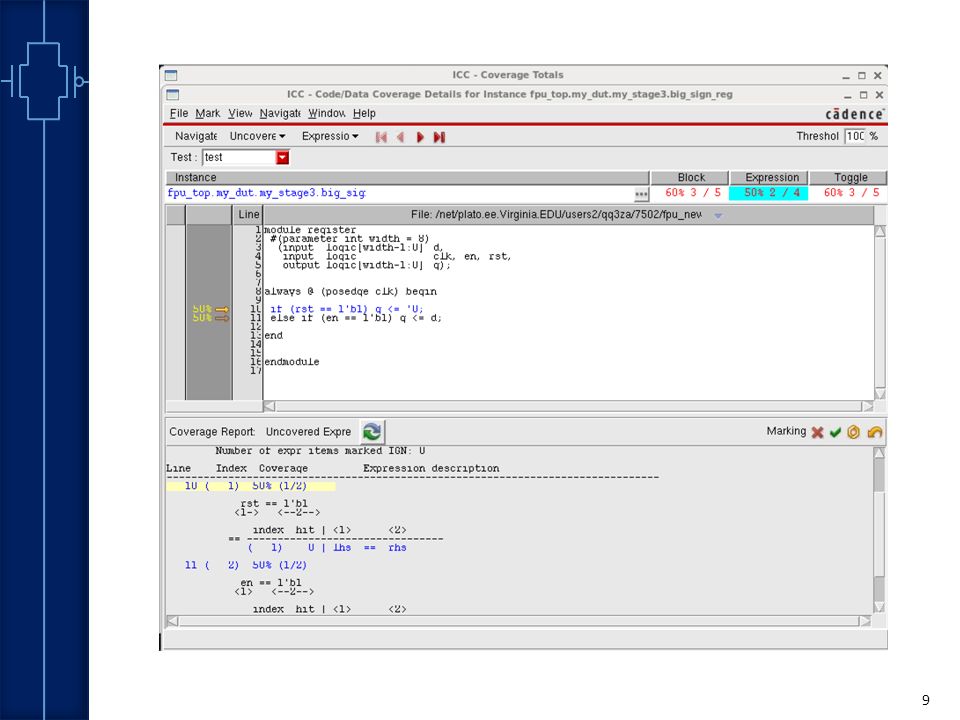Open the Expression dropdown in toolbar
Image resolution: width=960 pixels, height=720 pixels.
click(330, 136)
